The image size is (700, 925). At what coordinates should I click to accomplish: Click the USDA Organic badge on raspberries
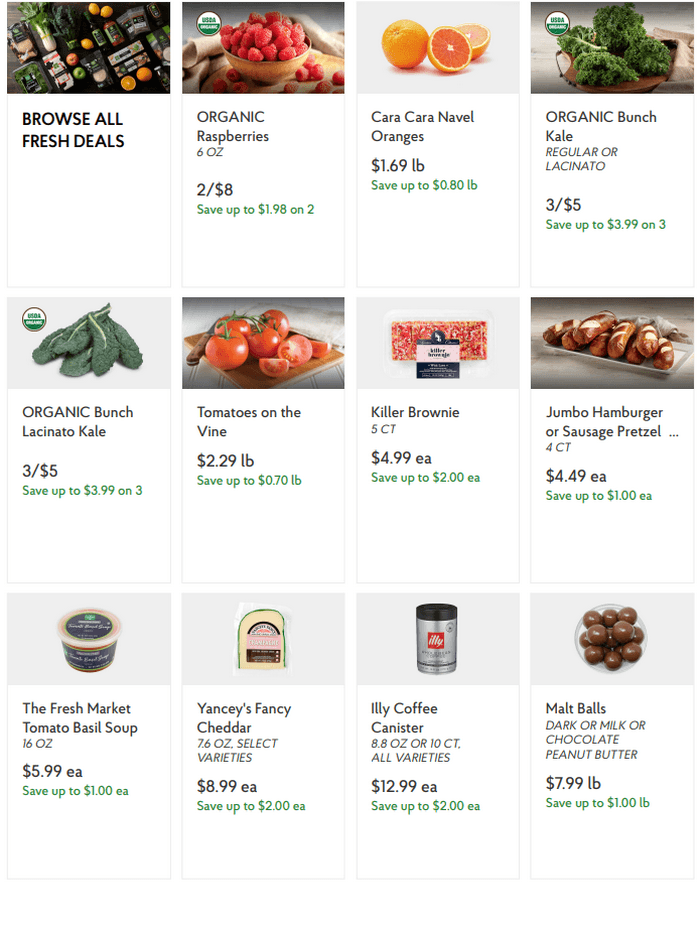pyautogui.click(x=209, y=24)
